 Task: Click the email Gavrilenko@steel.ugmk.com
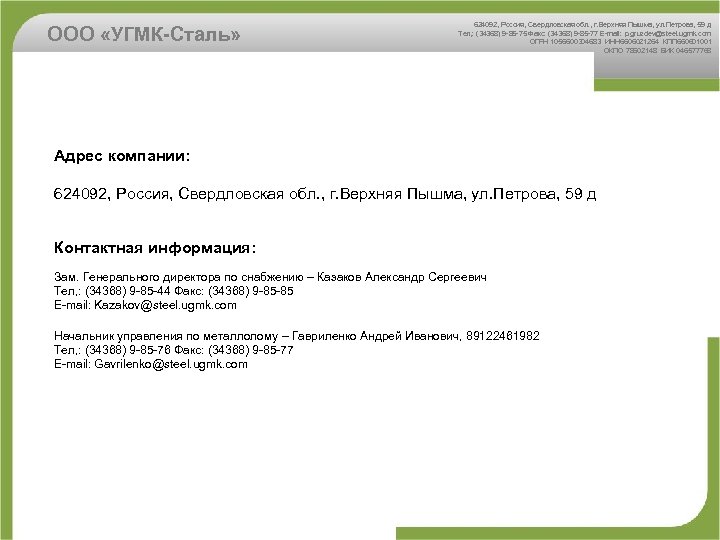coord(171,364)
